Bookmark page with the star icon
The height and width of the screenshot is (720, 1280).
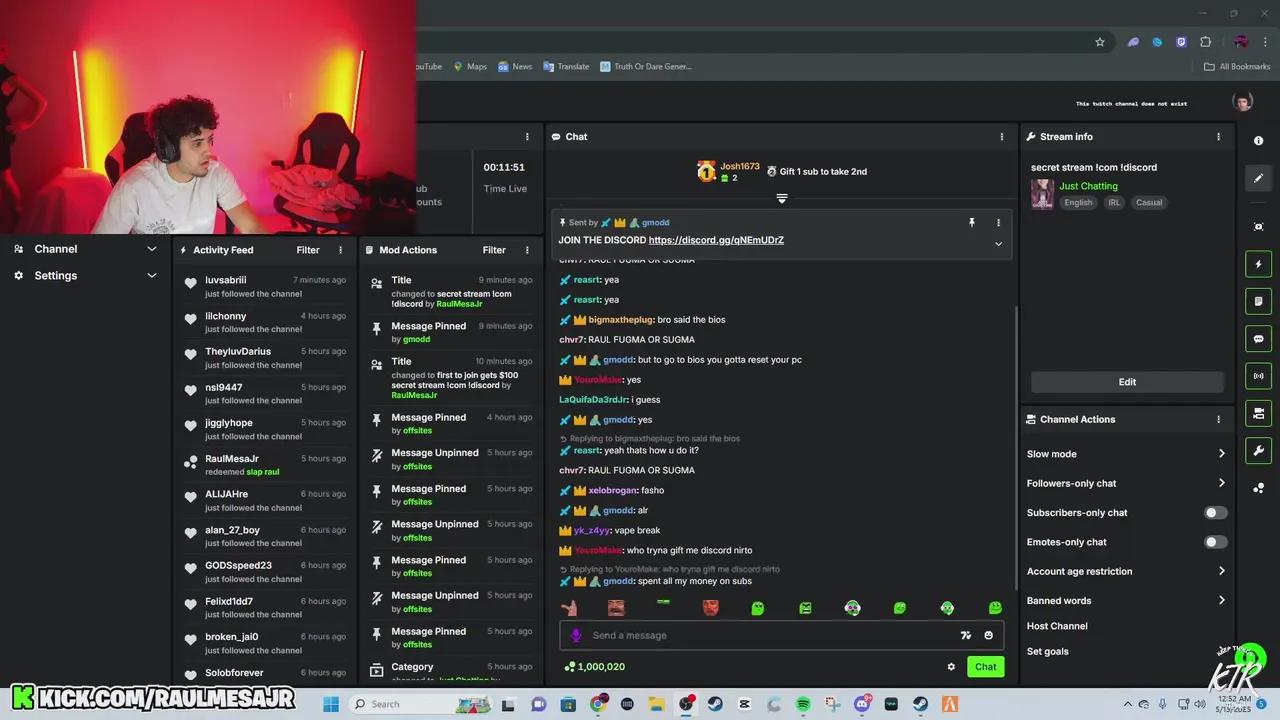click(x=1100, y=42)
